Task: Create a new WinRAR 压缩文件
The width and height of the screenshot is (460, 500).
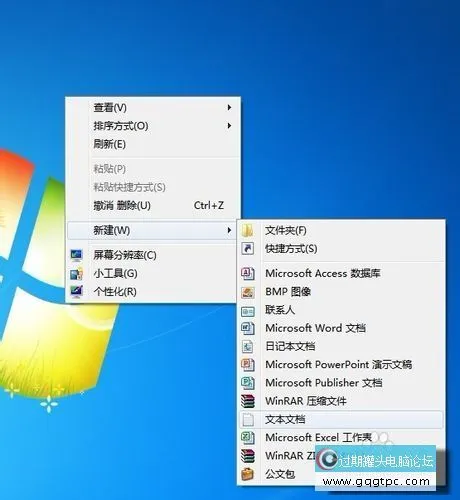Action: [x=341, y=401]
